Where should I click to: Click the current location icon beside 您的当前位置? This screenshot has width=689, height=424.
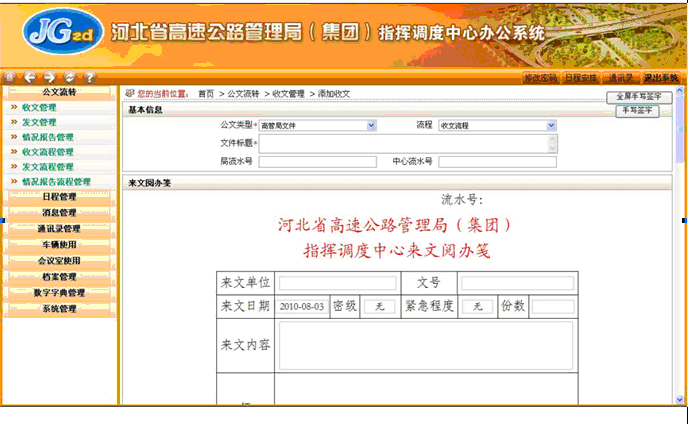pos(130,93)
